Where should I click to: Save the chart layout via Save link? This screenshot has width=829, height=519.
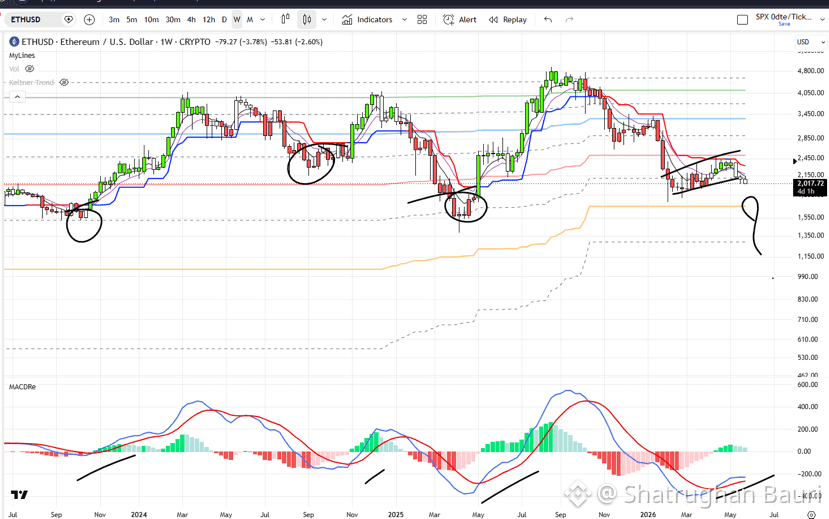point(784,24)
